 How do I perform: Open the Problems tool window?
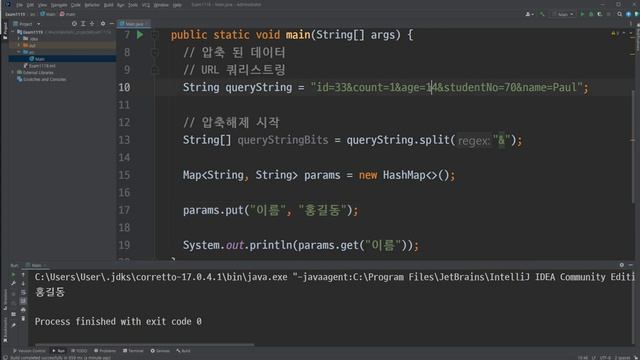105,351
